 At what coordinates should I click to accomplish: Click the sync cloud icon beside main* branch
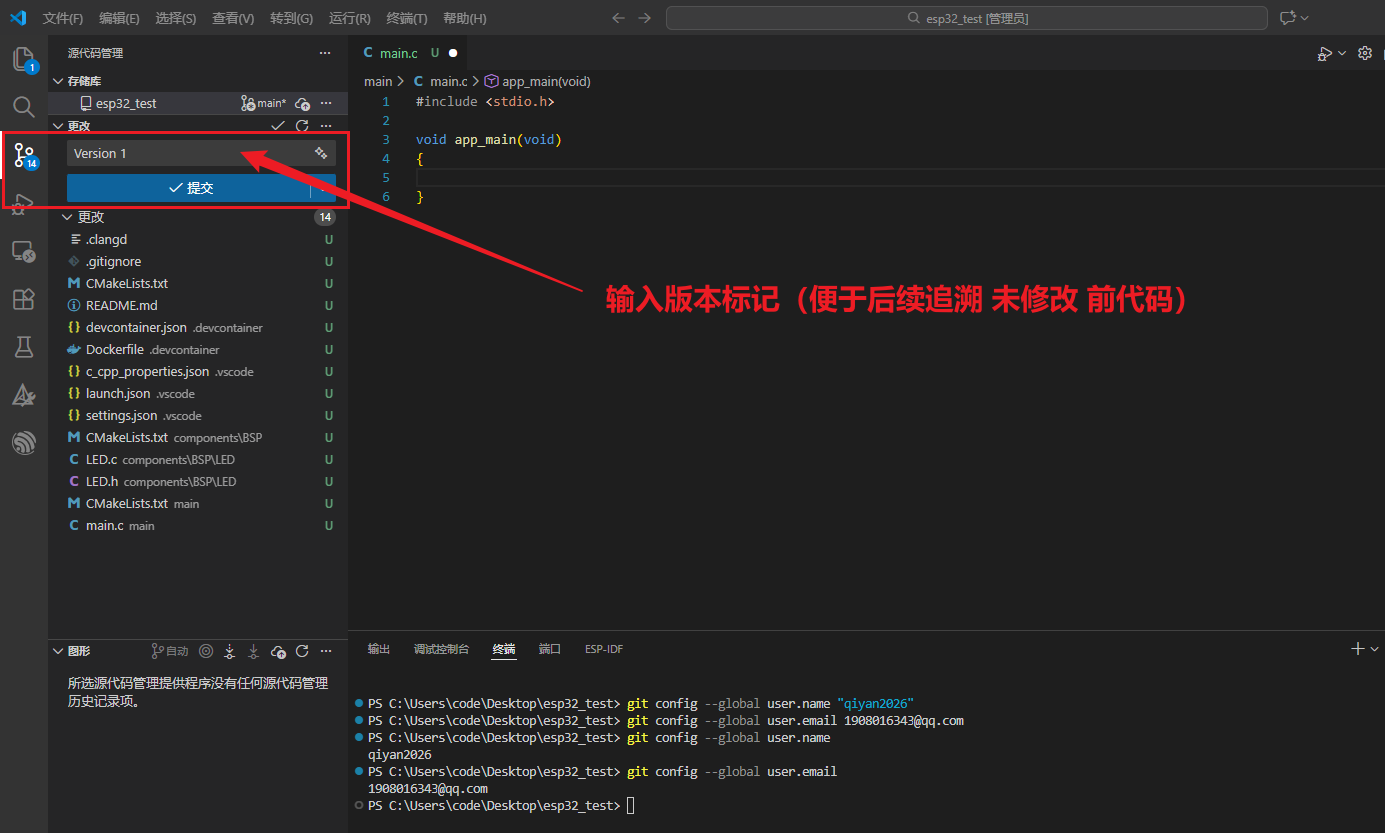pyautogui.click(x=303, y=103)
